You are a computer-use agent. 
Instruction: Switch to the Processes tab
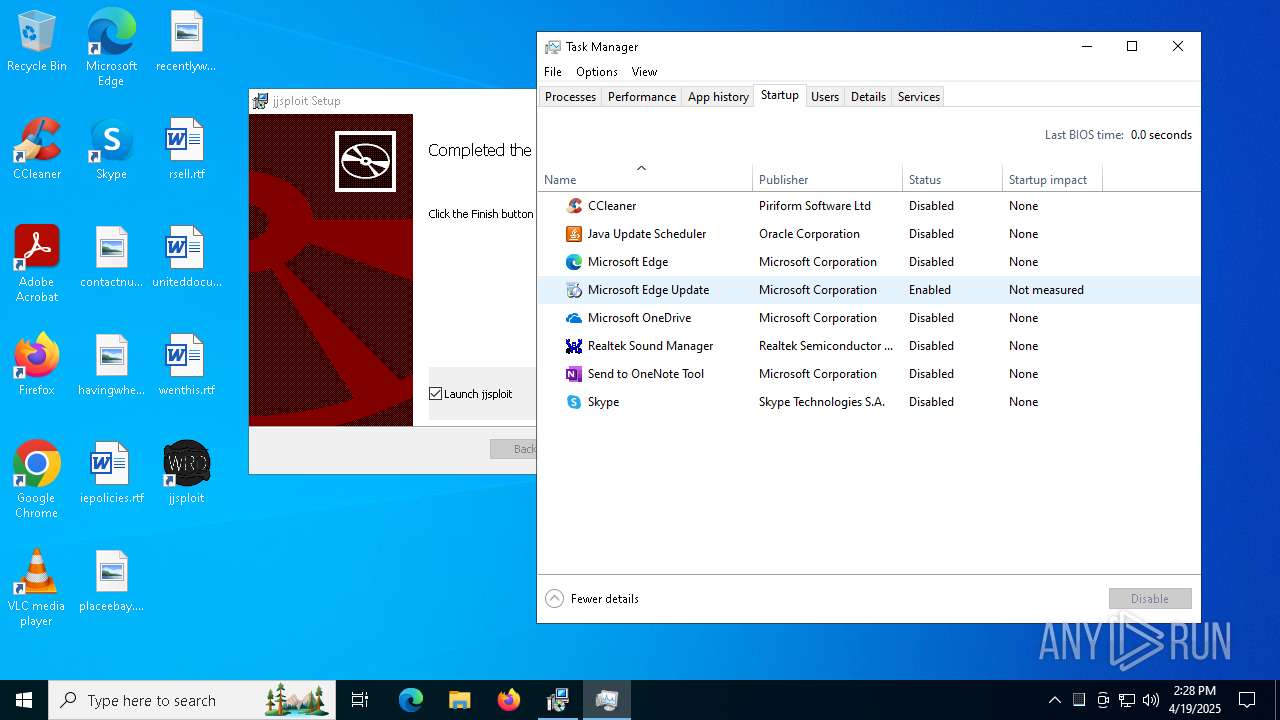point(570,97)
